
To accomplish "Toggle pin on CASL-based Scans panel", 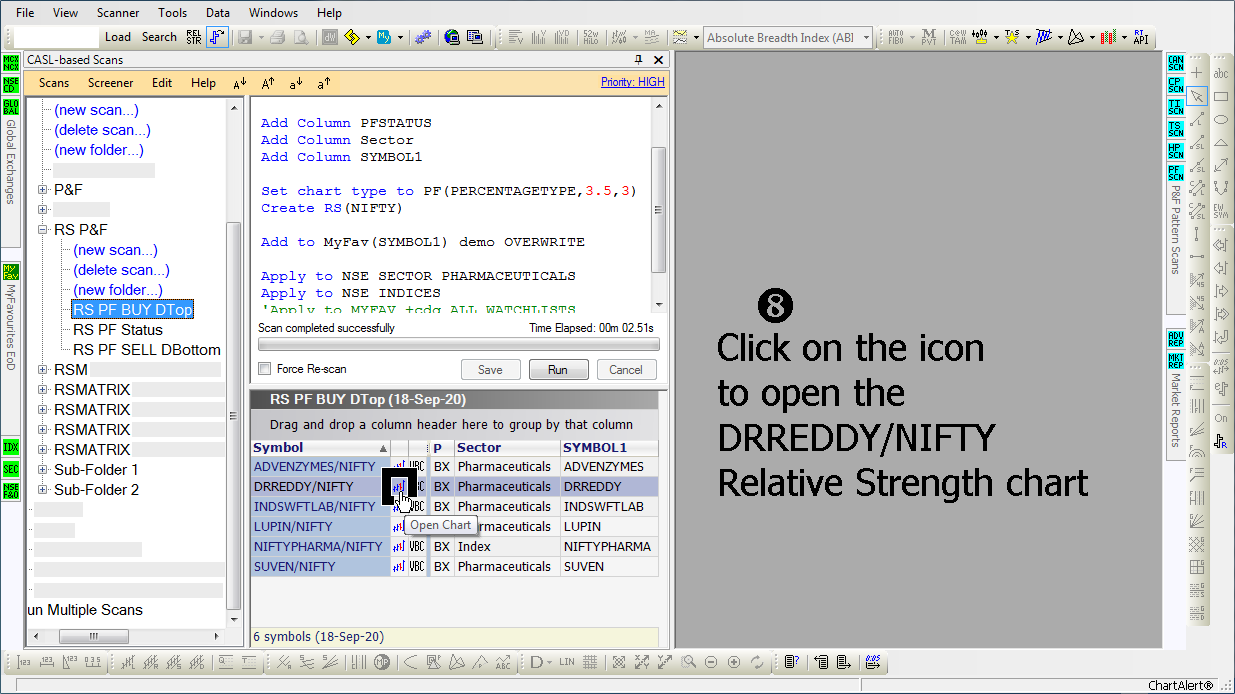I will [639, 60].
